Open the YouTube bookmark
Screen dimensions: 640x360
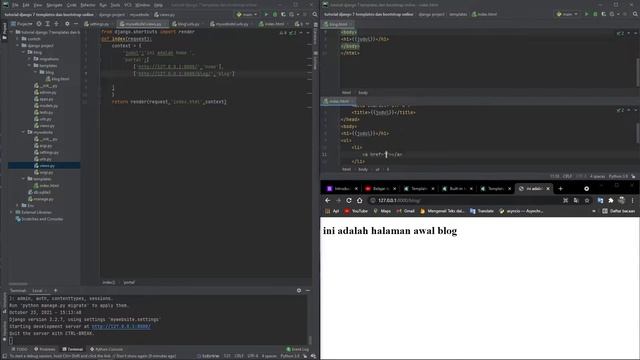[356, 211]
